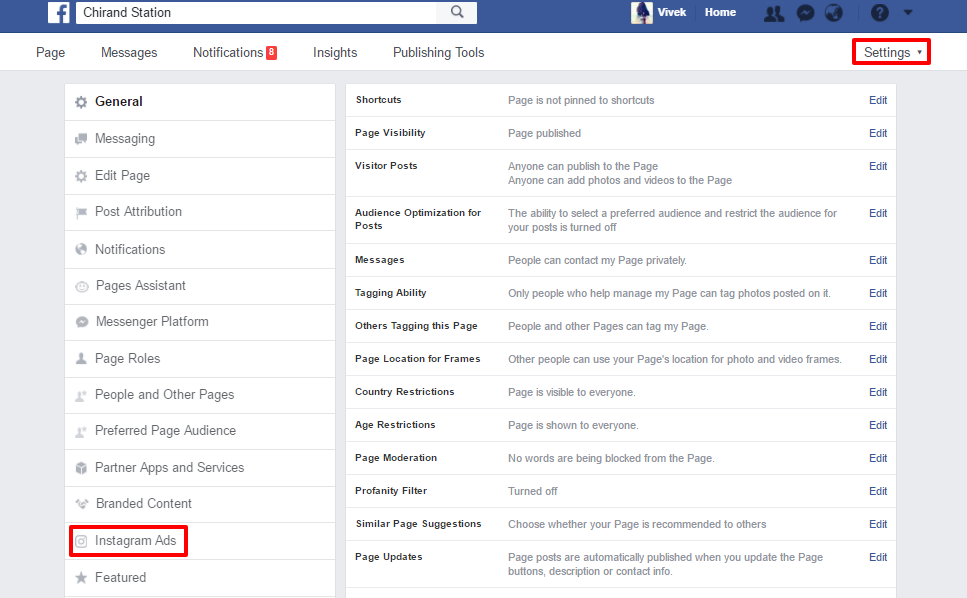Image resolution: width=967 pixels, height=598 pixels.
Task: Select Branded Content handshake icon
Action: tap(81, 504)
